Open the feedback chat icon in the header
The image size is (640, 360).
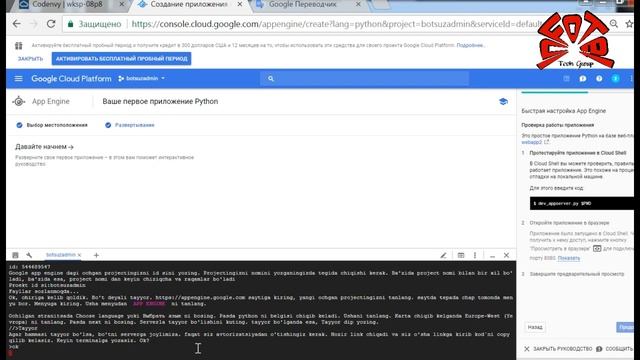pos(582,78)
